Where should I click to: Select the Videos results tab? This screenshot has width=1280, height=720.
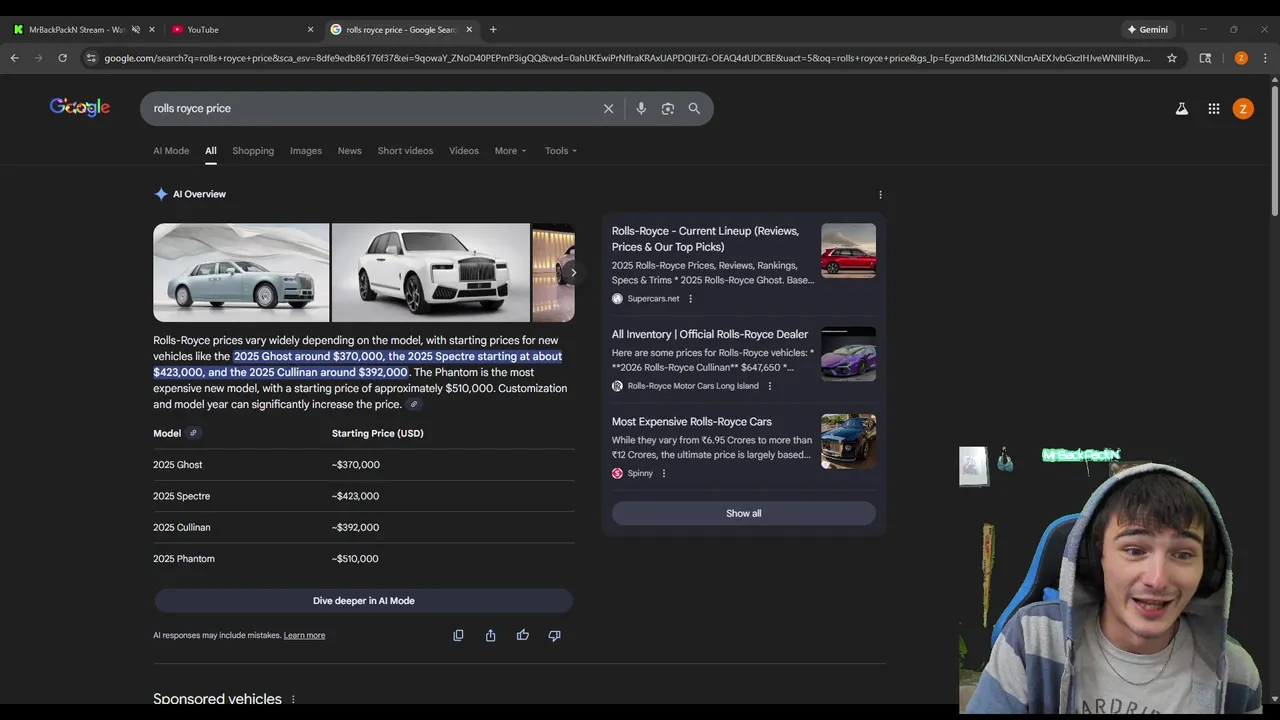point(464,151)
